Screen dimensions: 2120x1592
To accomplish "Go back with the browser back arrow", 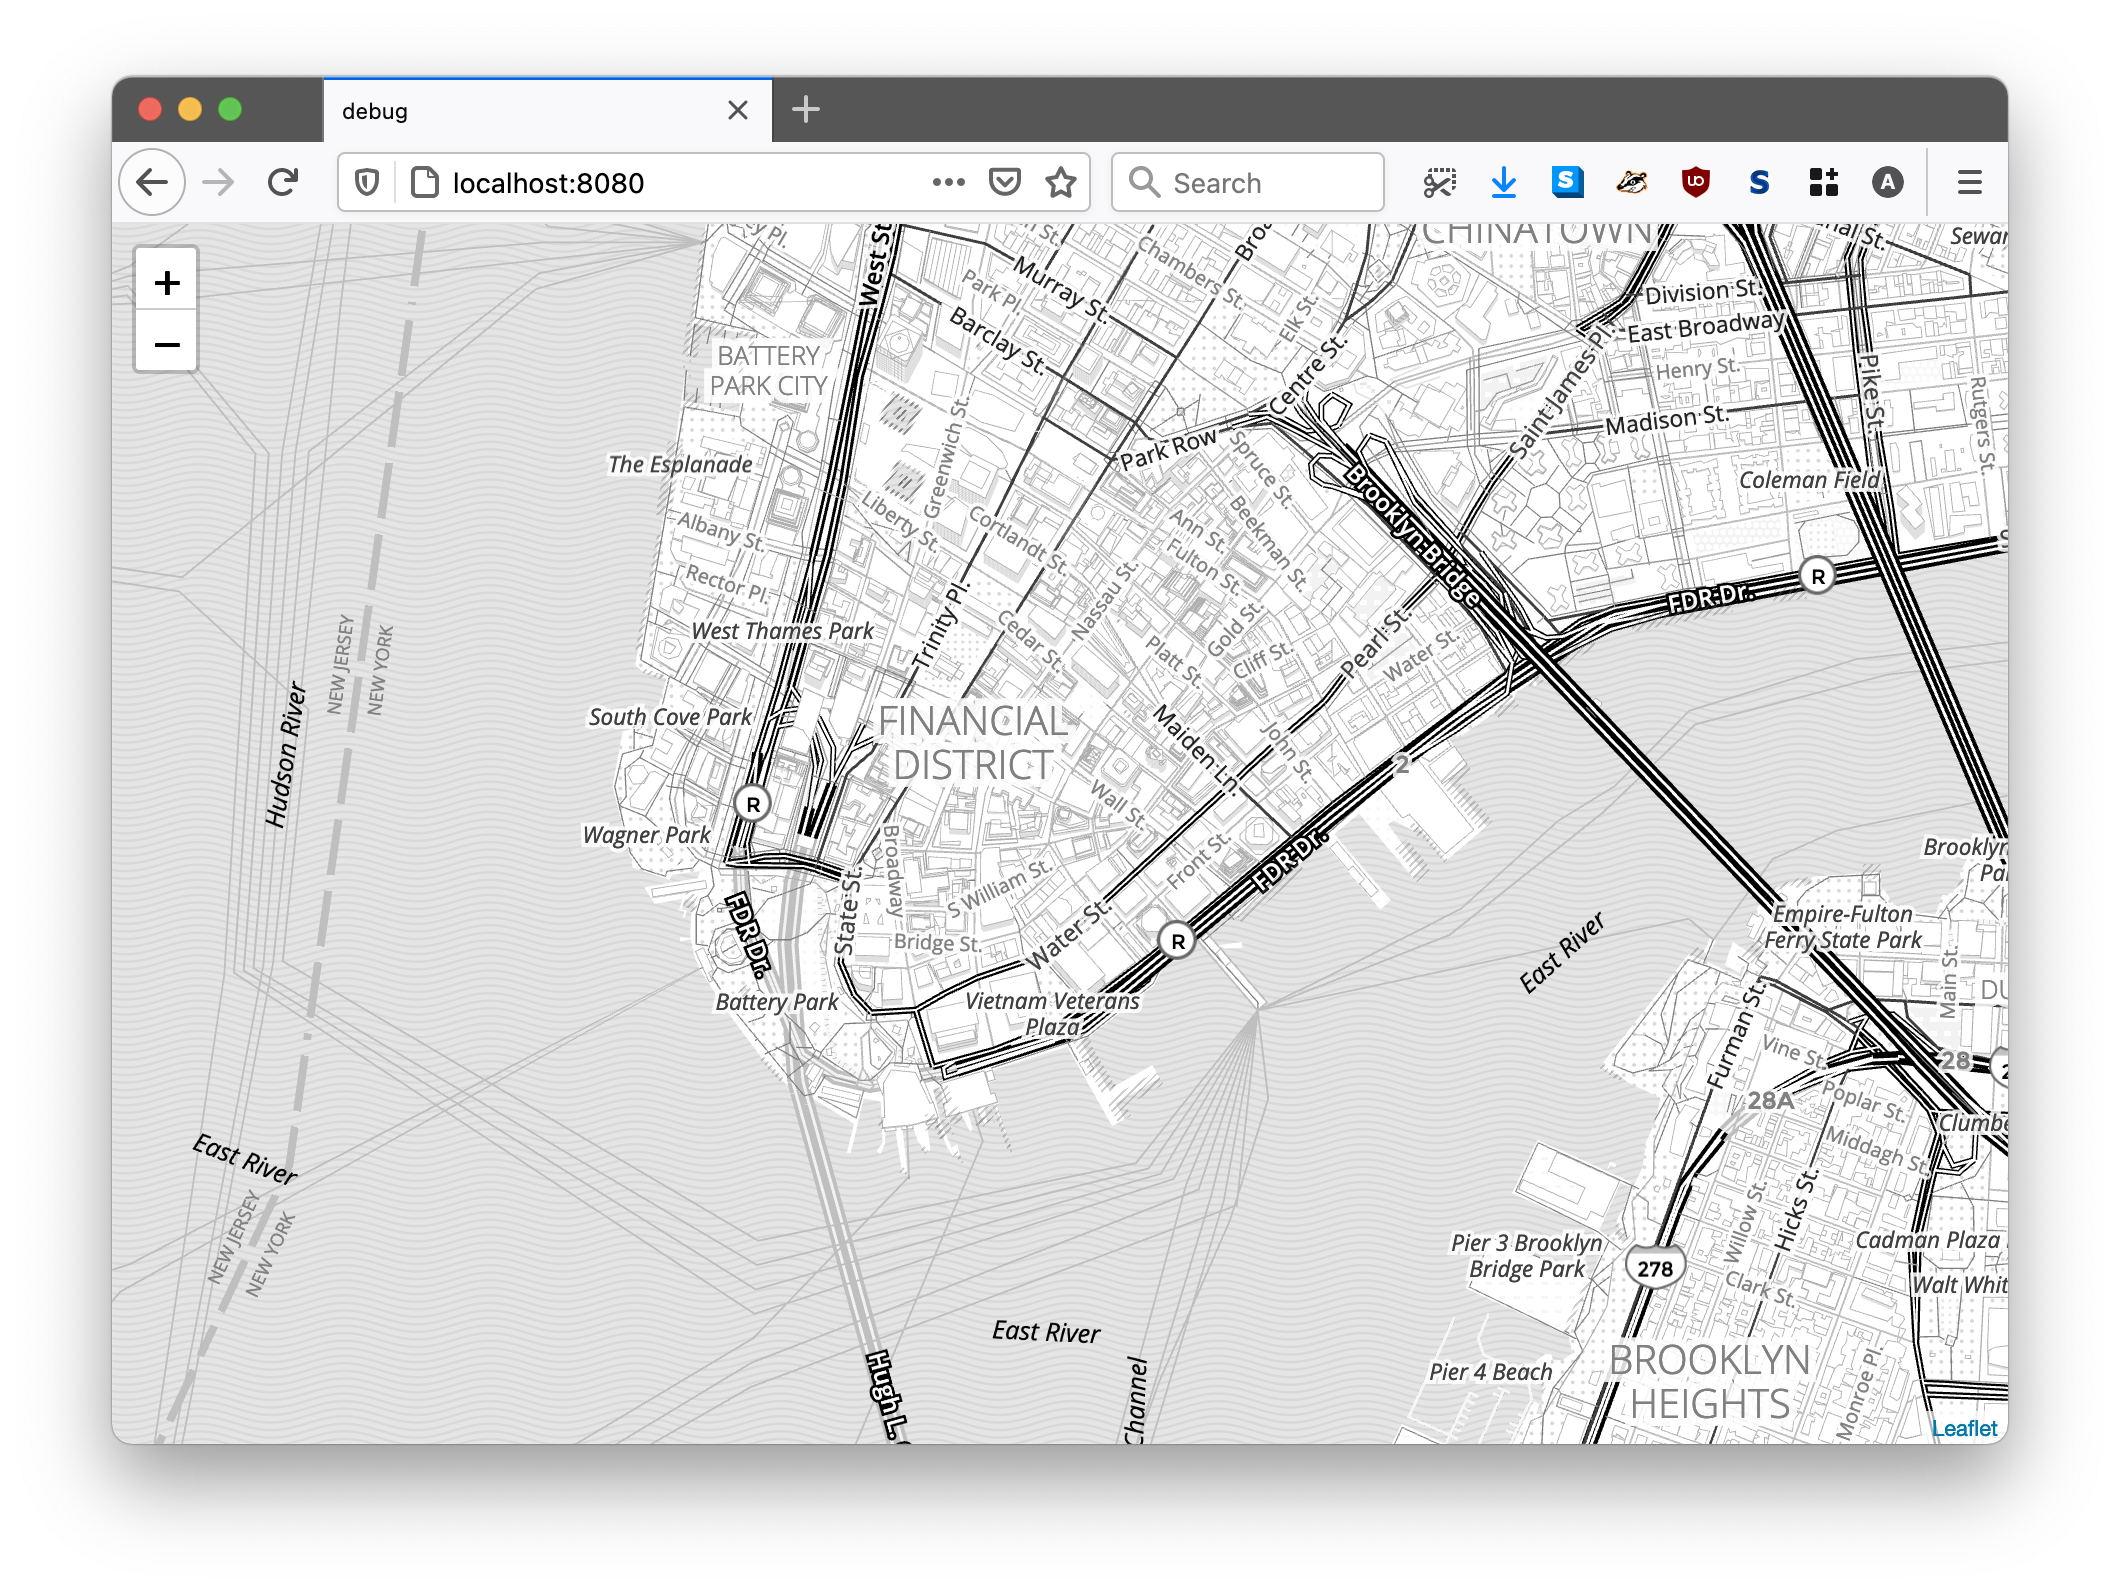I will [152, 183].
